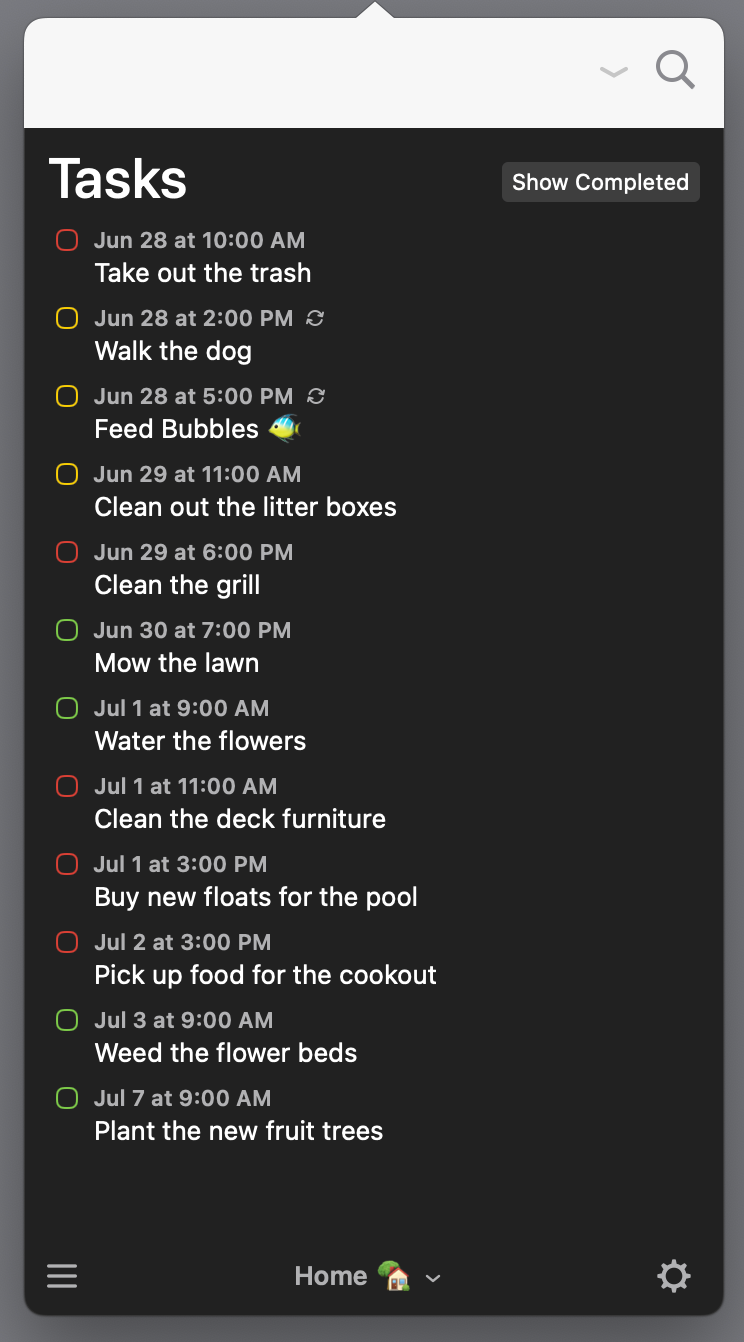Screen dimensions: 744x1342
Task: Click the Show Completed button
Action: (x=601, y=182)
